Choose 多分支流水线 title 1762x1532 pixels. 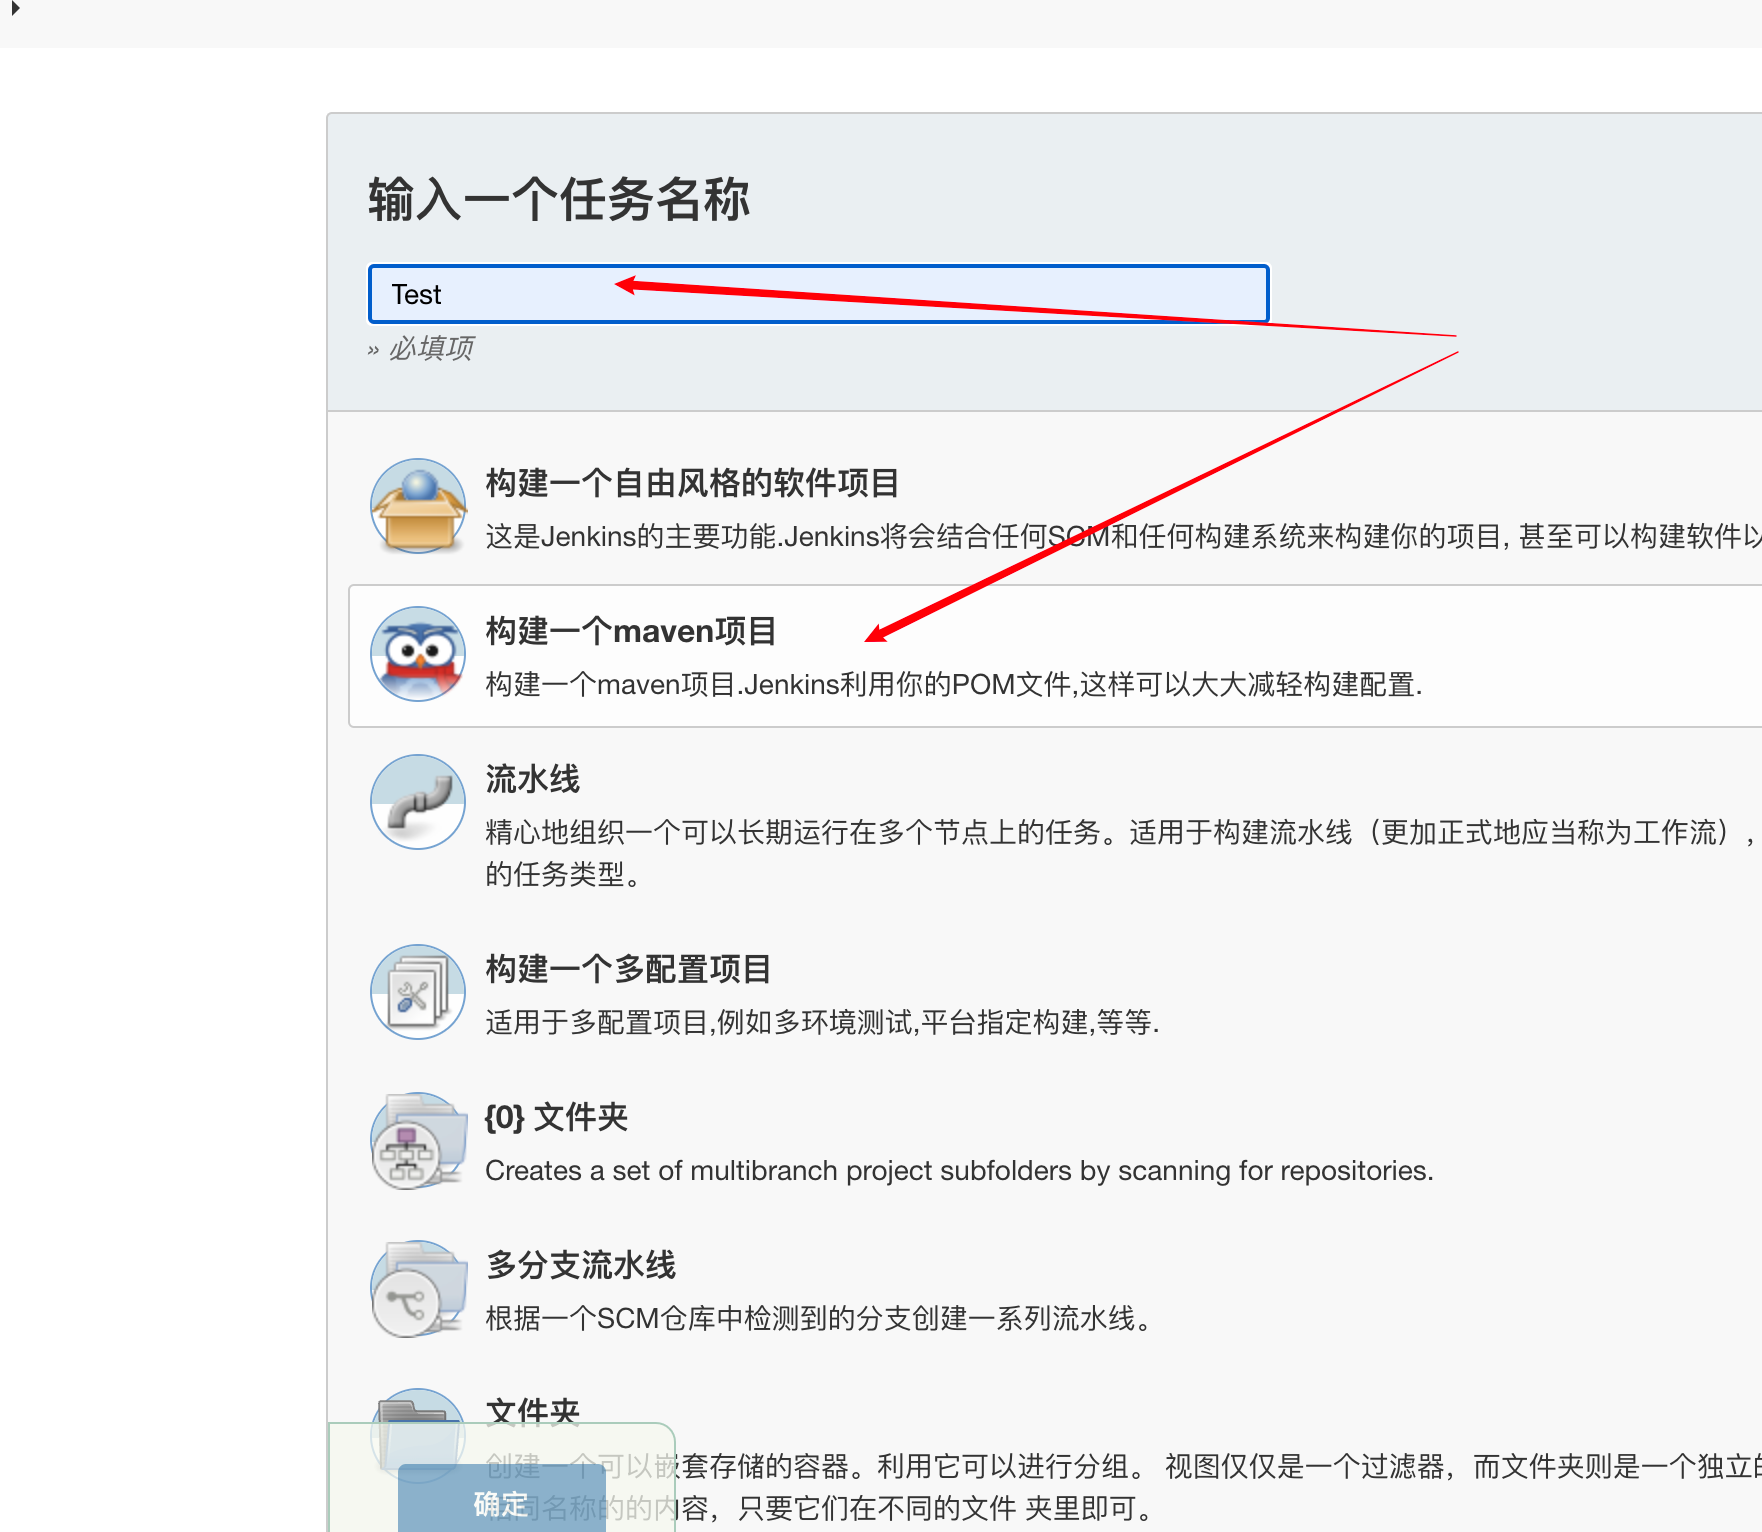(x=581, y=1265)
